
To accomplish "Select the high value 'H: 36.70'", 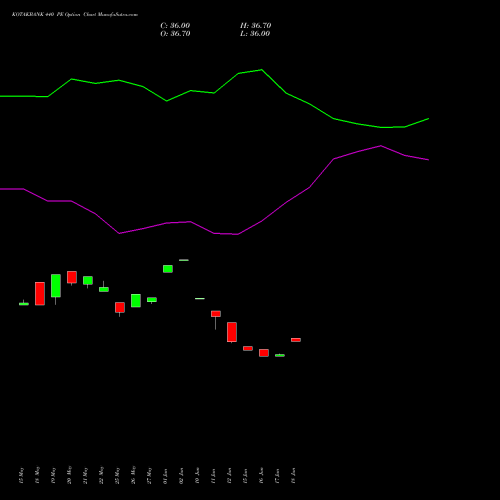I will point(256,26).
